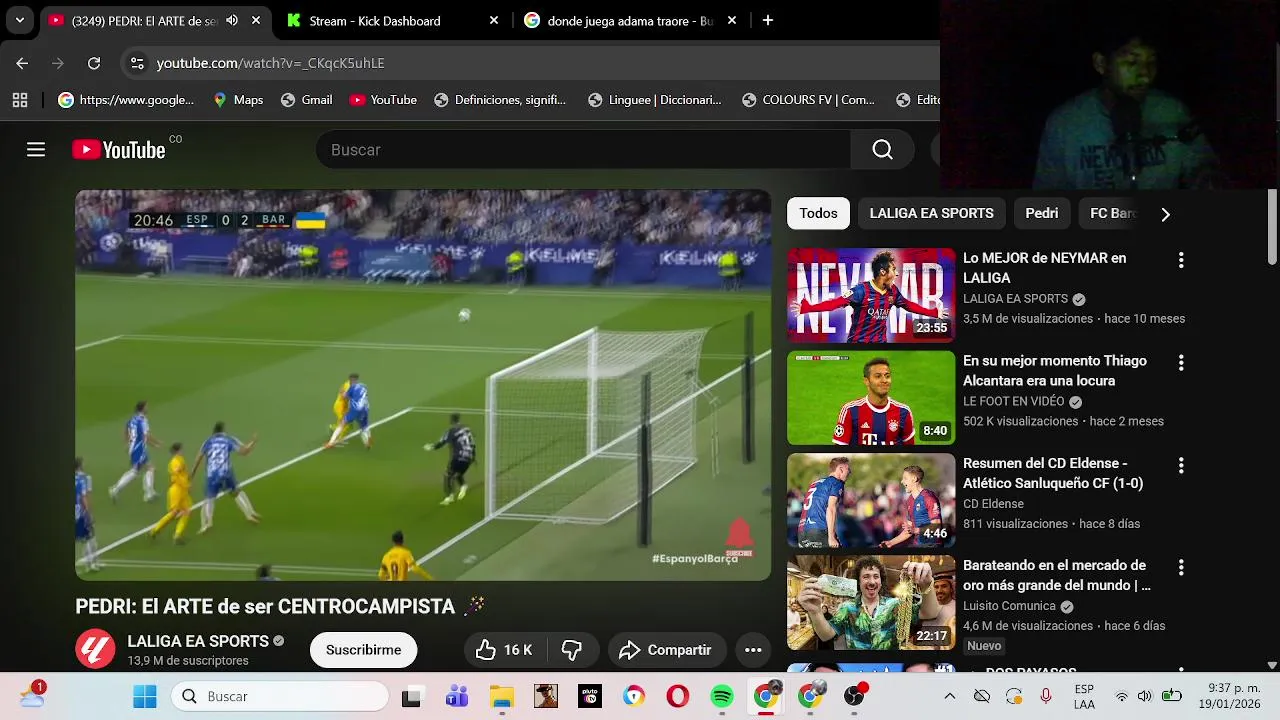Open OBS Studio from the taskbar
1280x720 pixels.
pyautogui.click(x=854, y=696)
